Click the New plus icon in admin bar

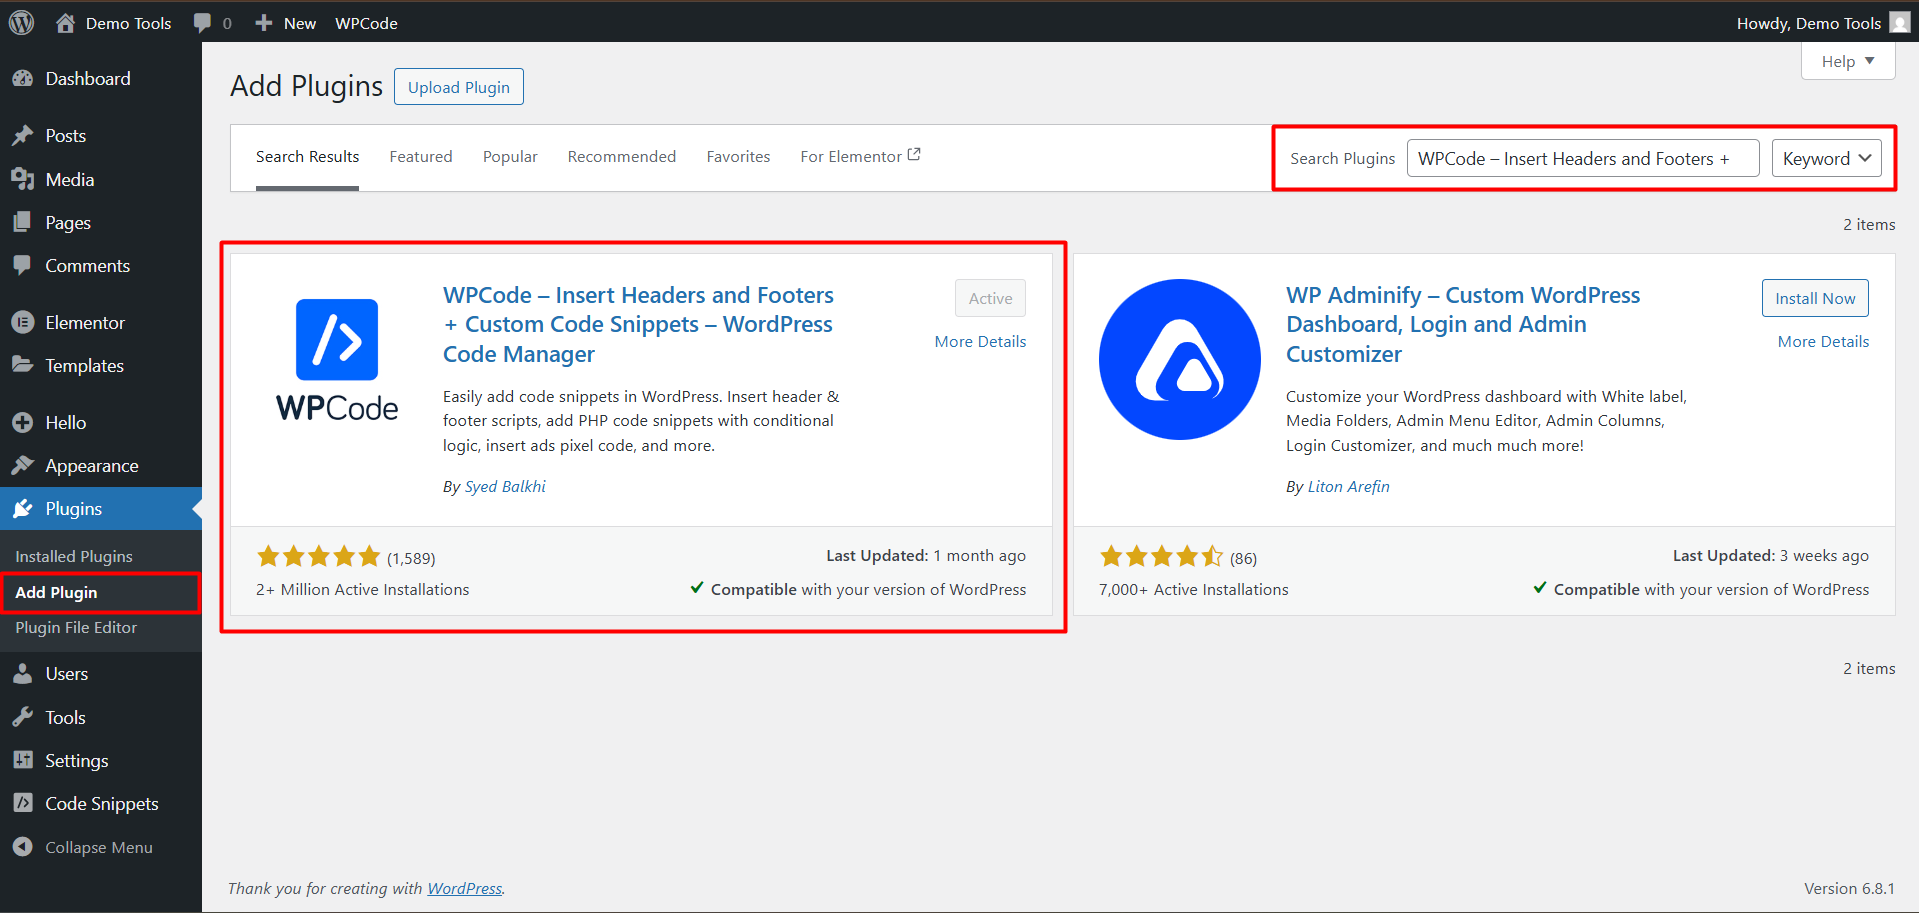(263, 22)
